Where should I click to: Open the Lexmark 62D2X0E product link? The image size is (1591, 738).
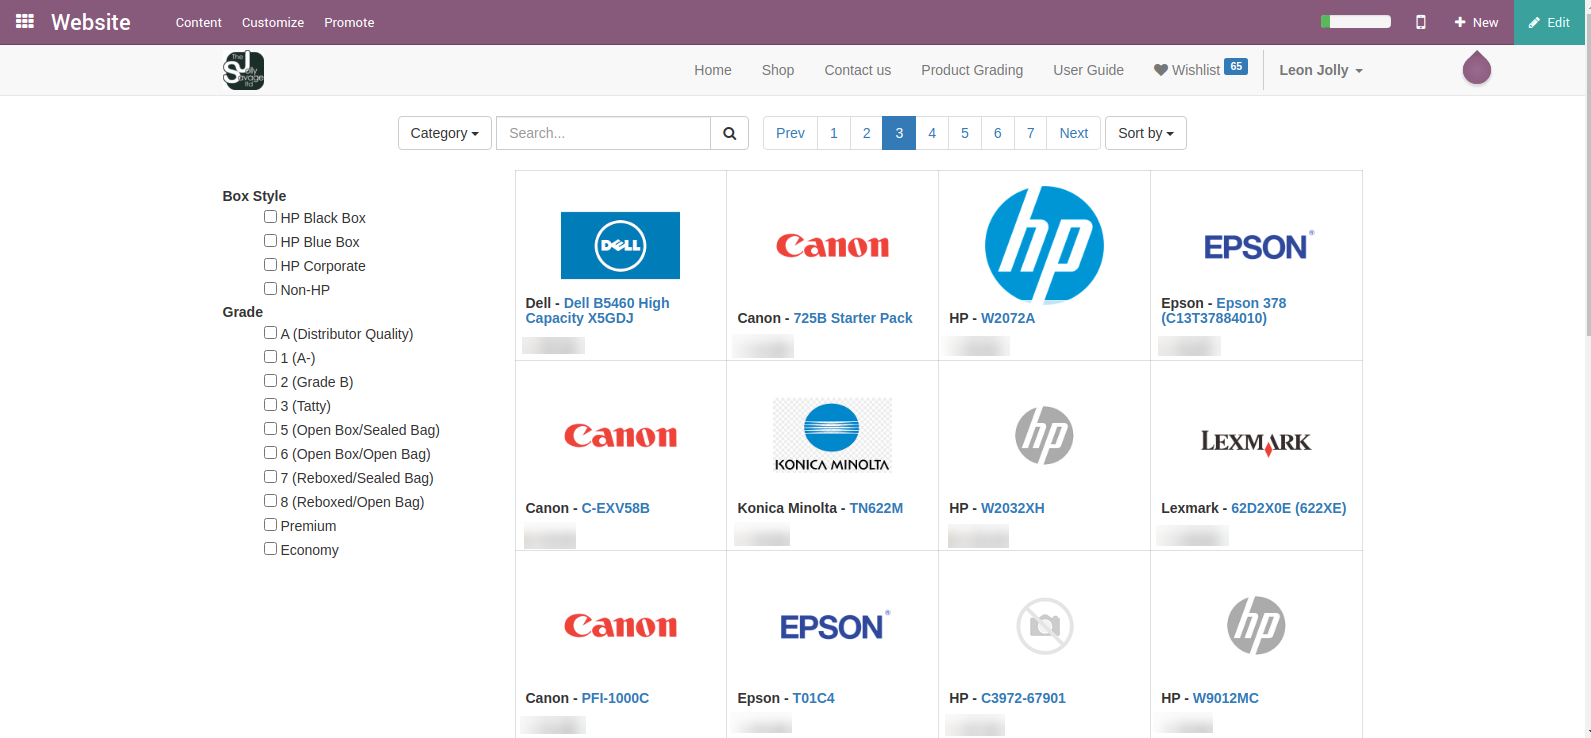click(x=1288, y=508)
